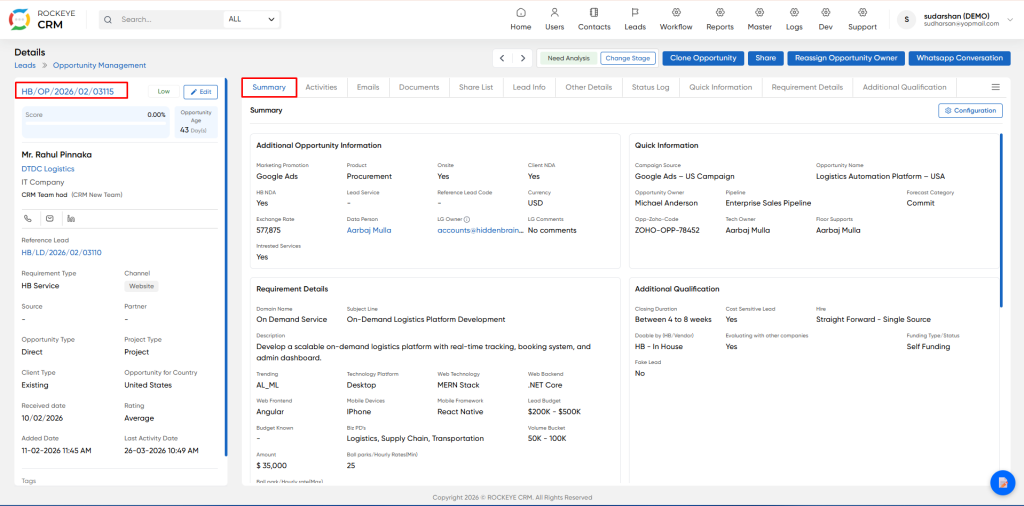Switch to the Summary tab

(x=269, y=87)
